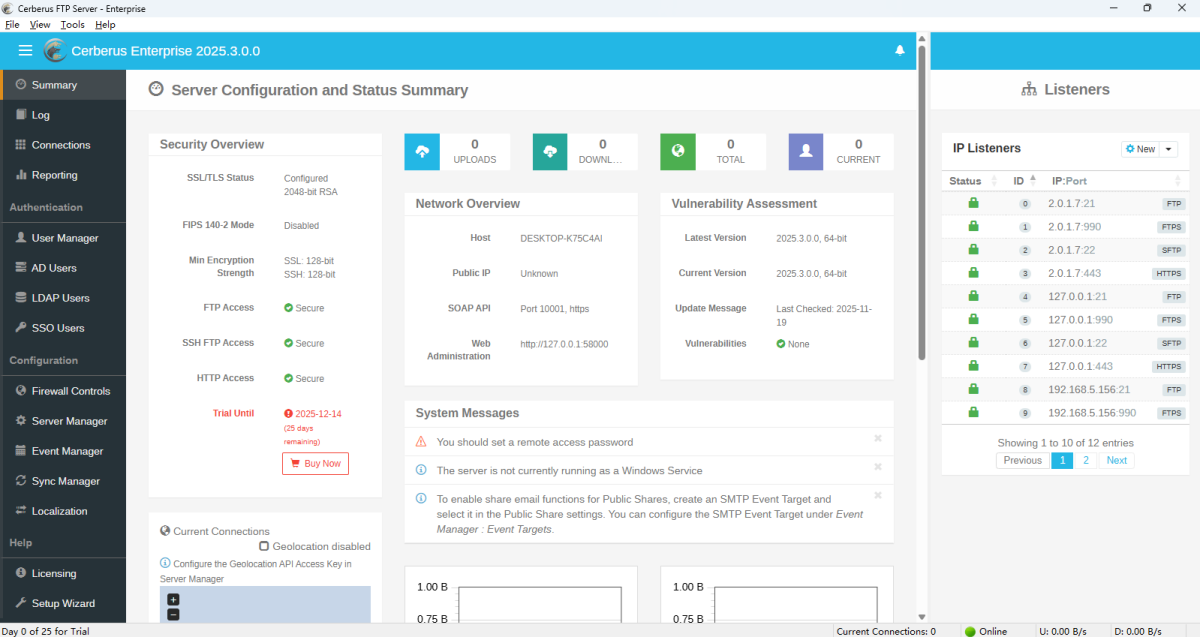Expand the New listener dropdown arrow

point(1169,149)
